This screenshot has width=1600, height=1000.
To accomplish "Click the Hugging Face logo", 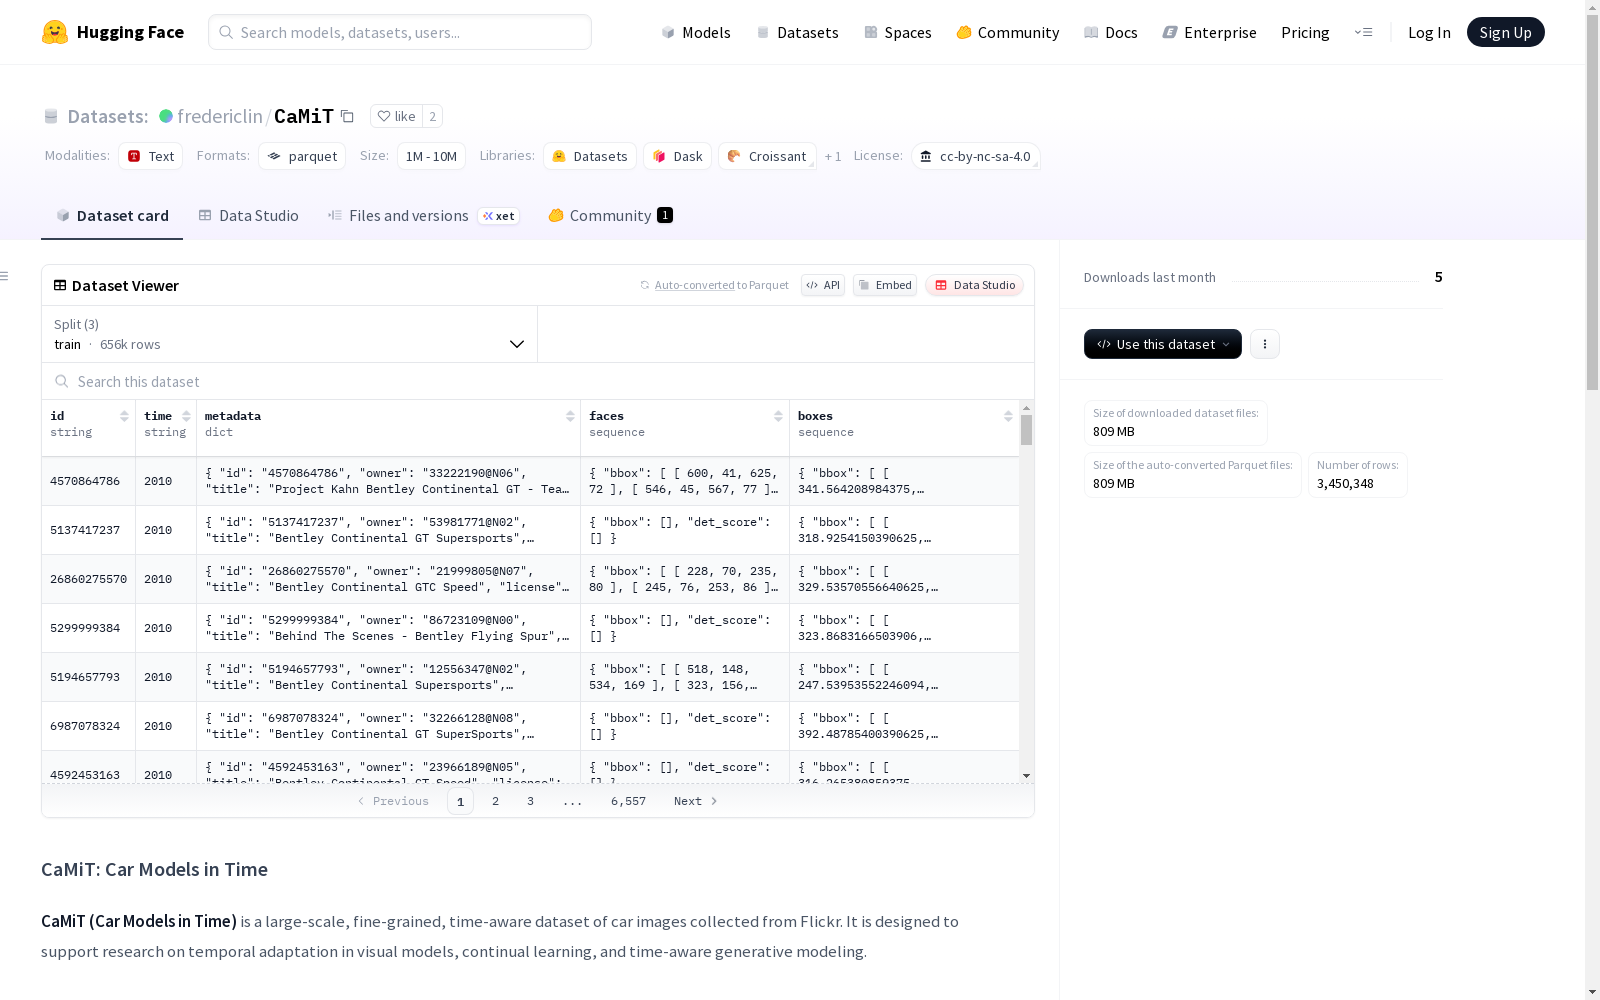I will [113, 32].
